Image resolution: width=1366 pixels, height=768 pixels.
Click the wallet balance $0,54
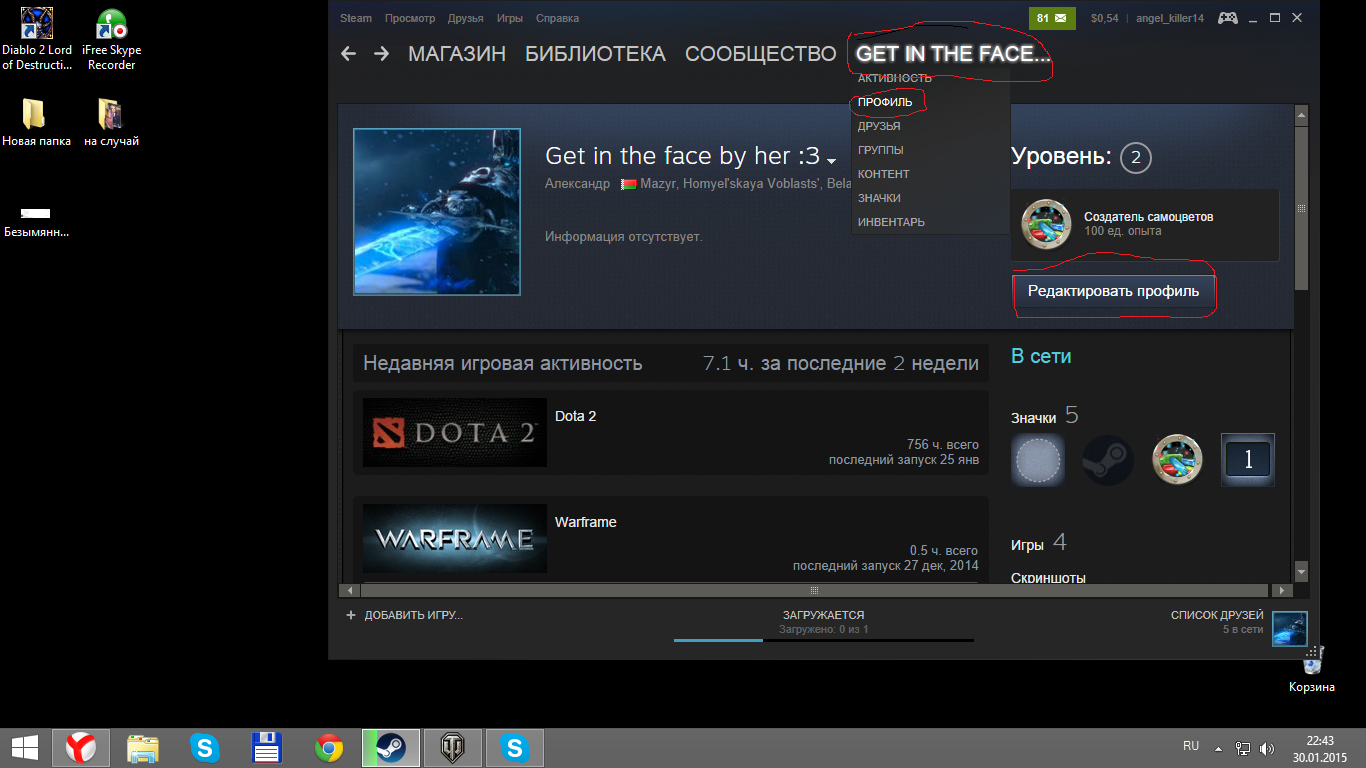click(x=1104, y=18)
